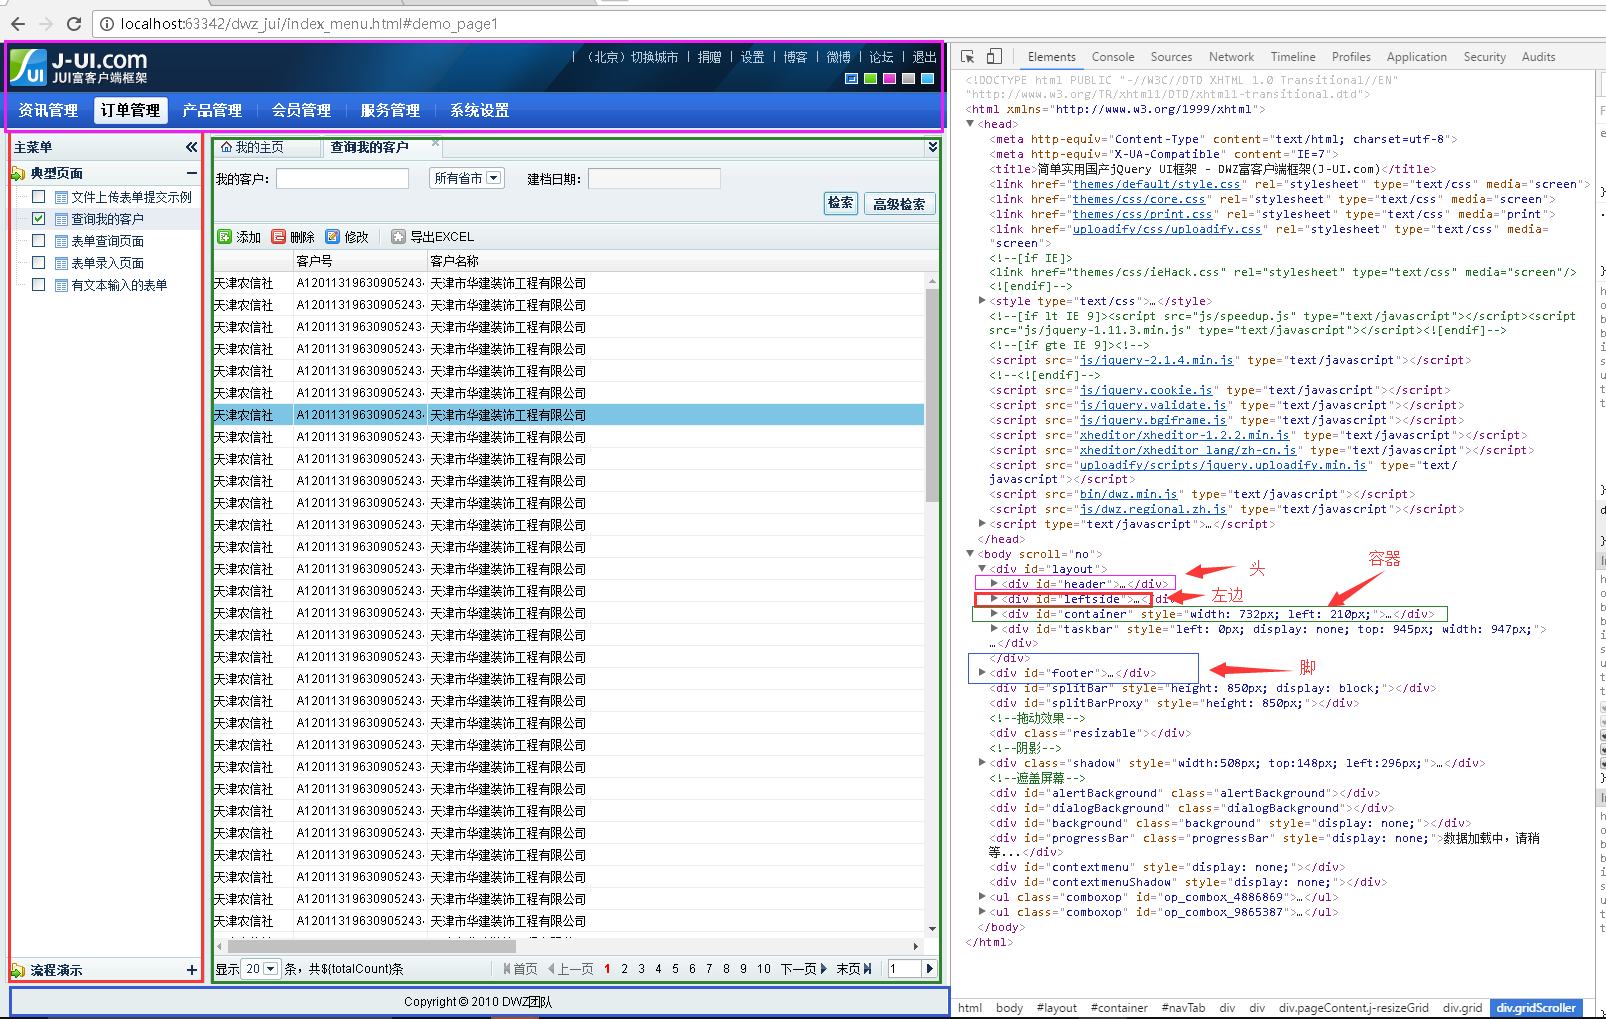1606x1019 pixels.
Task: Activate the DevTools element inspector icon
Action: (967, 57)
